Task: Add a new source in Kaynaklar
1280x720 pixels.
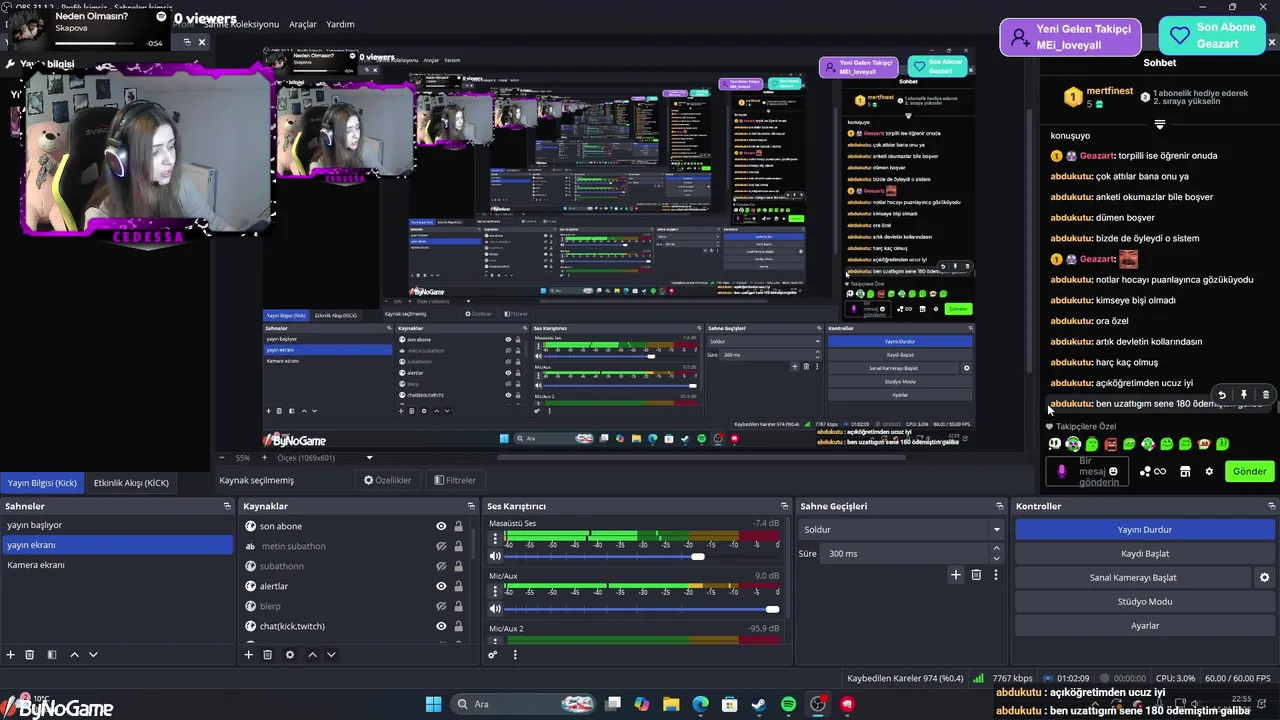Action: tap(248, 655)
